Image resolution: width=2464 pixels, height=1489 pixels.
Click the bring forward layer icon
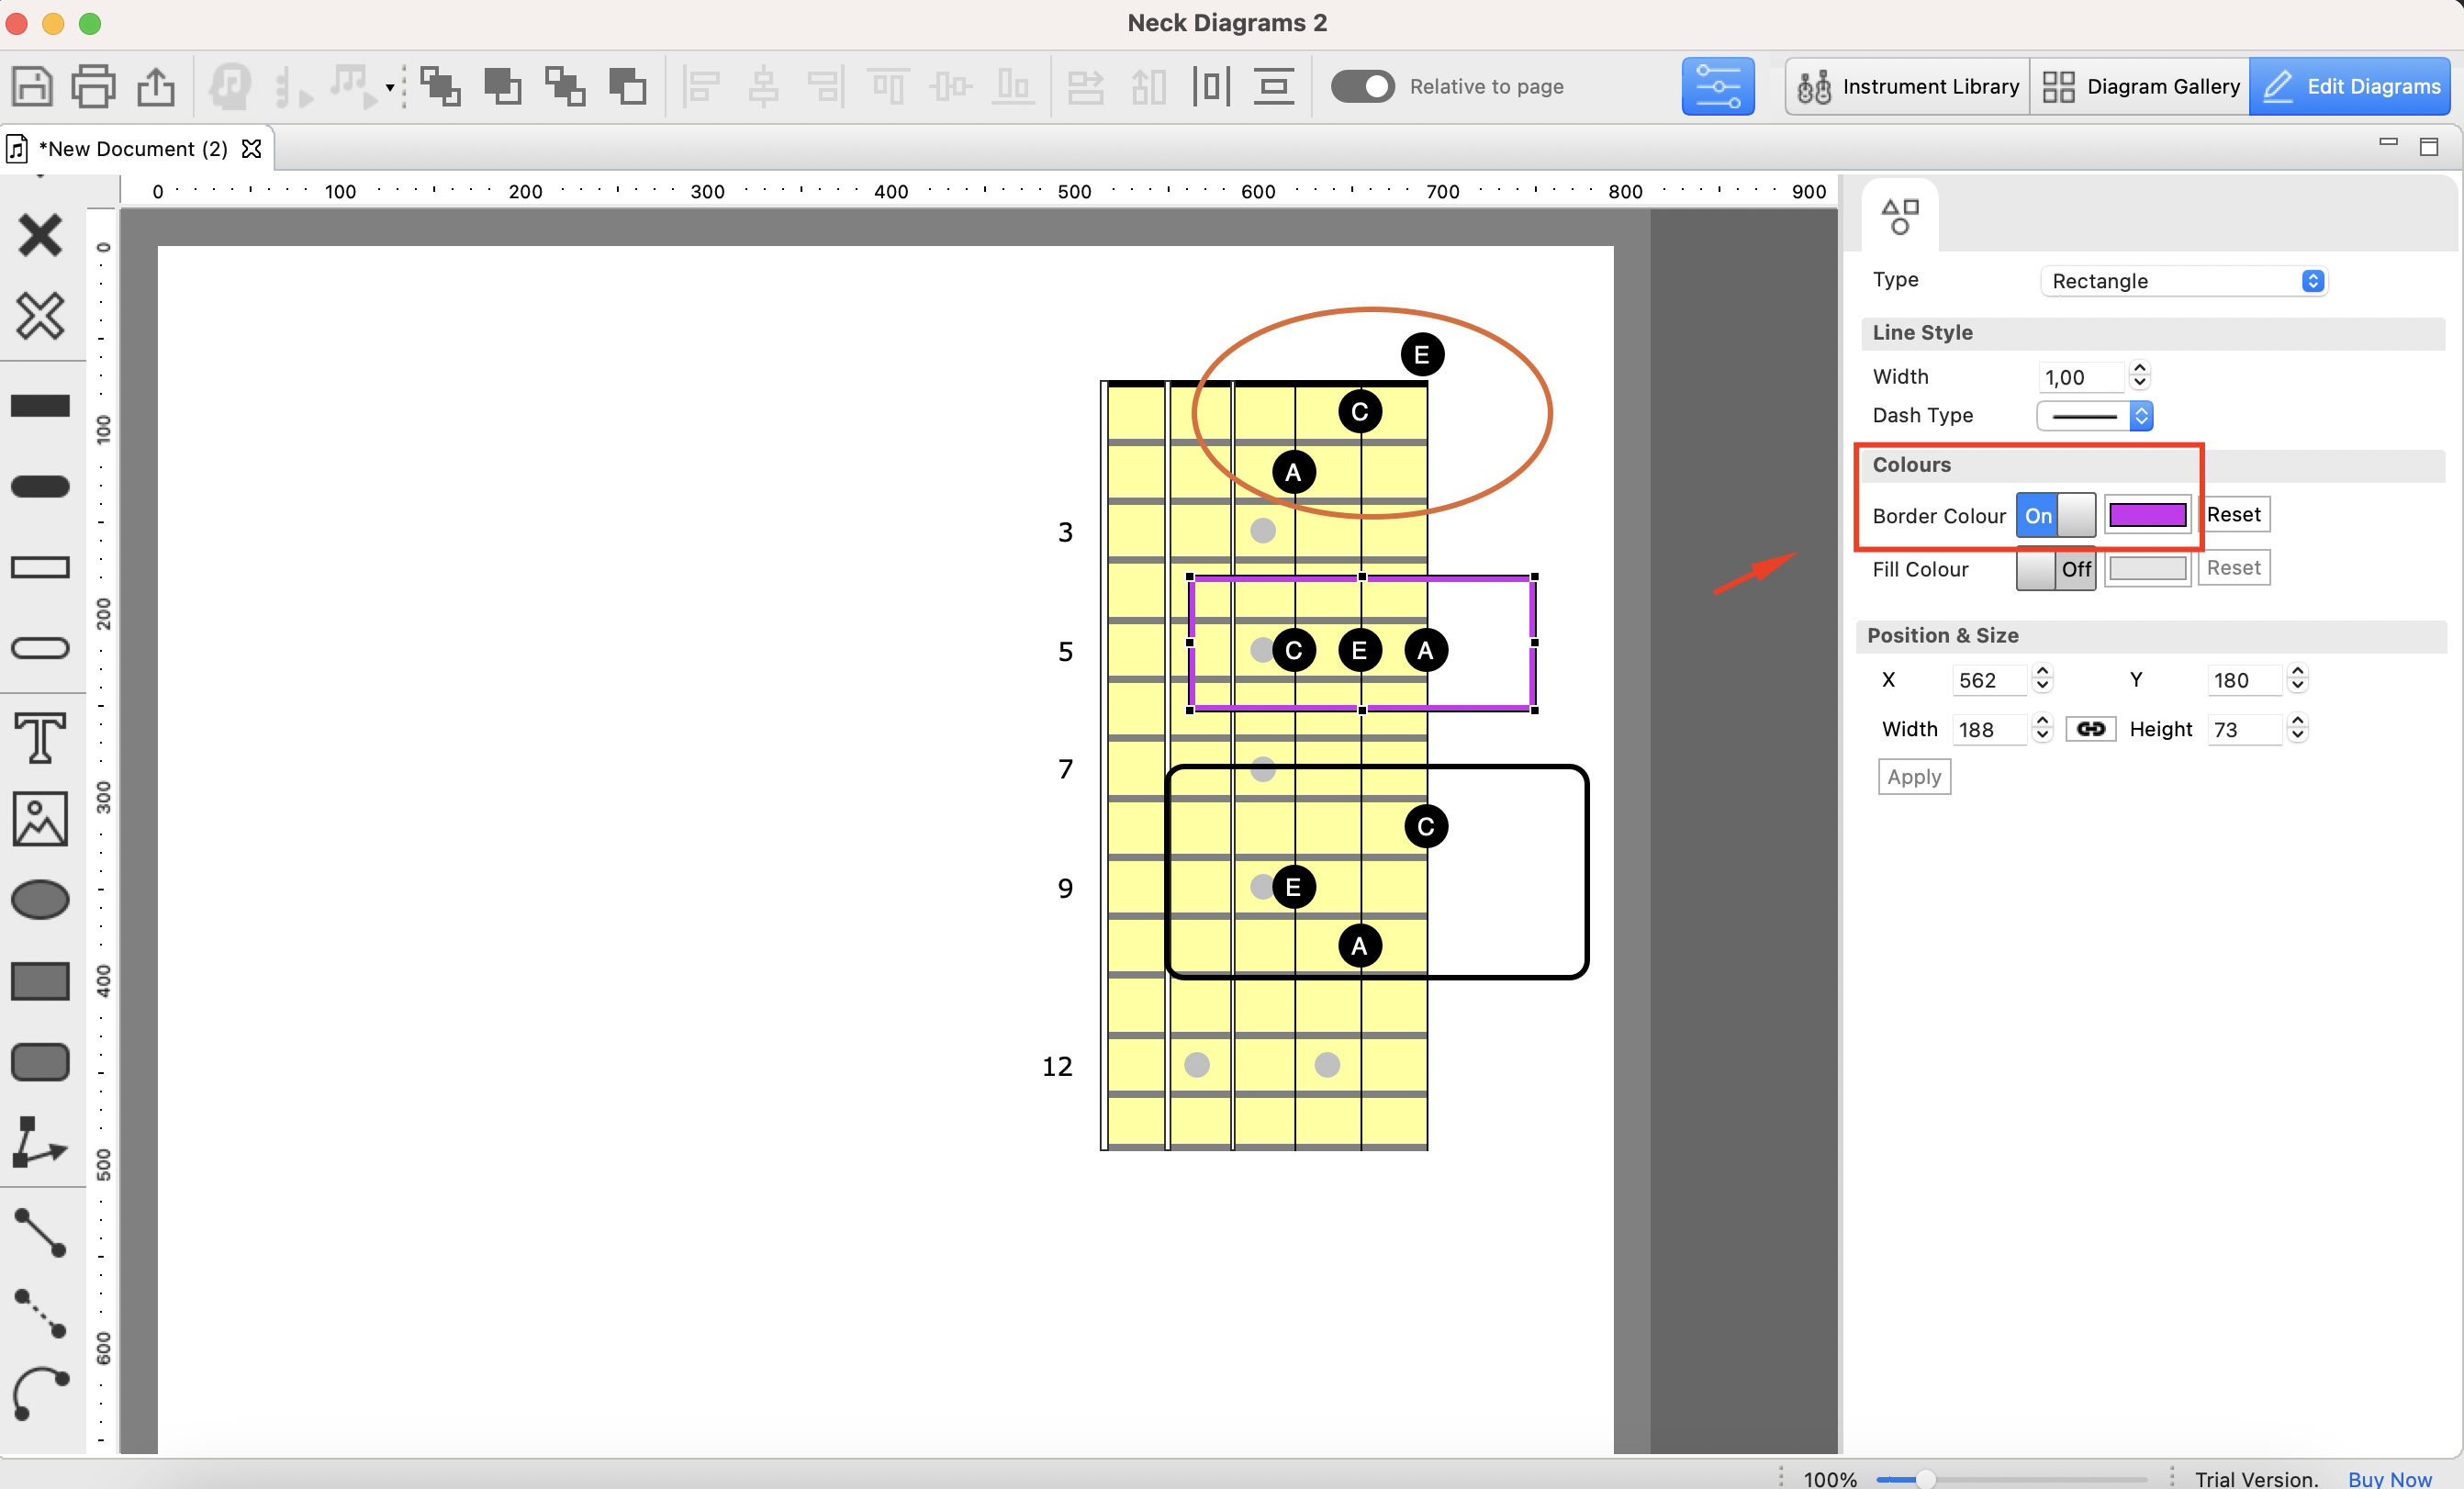(x=502, y=87)
